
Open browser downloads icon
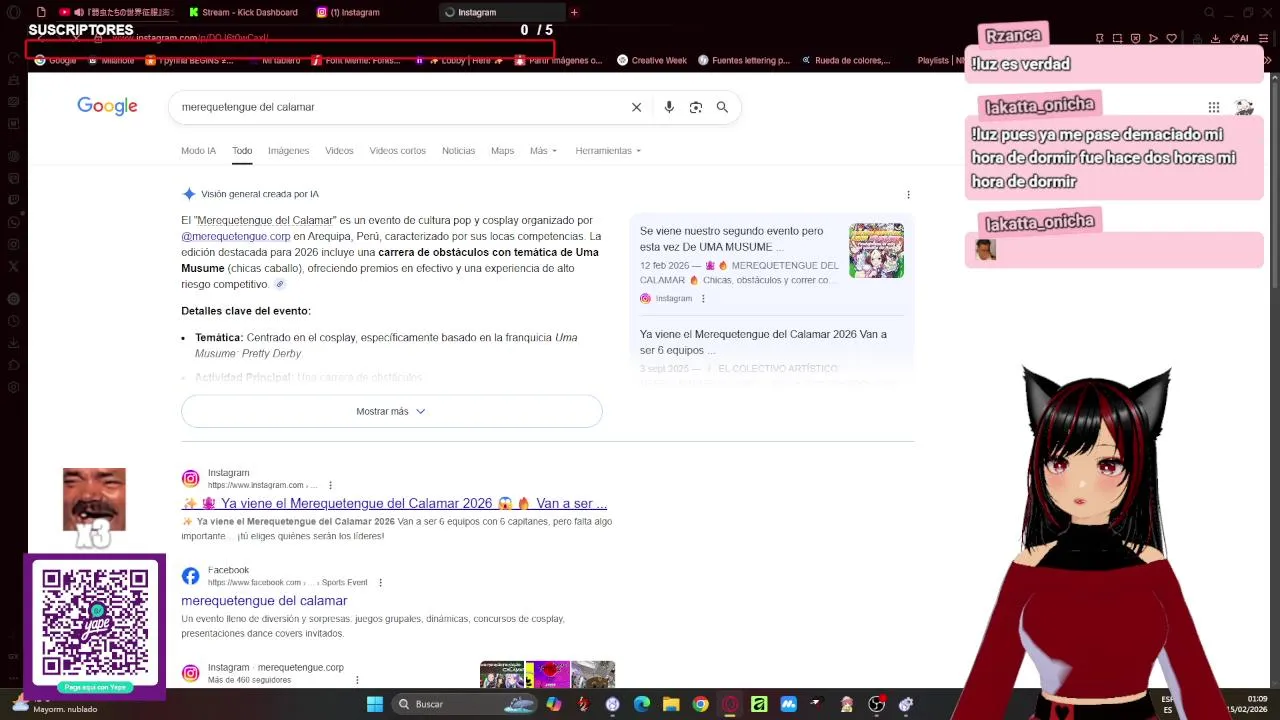pos(1215,38)
